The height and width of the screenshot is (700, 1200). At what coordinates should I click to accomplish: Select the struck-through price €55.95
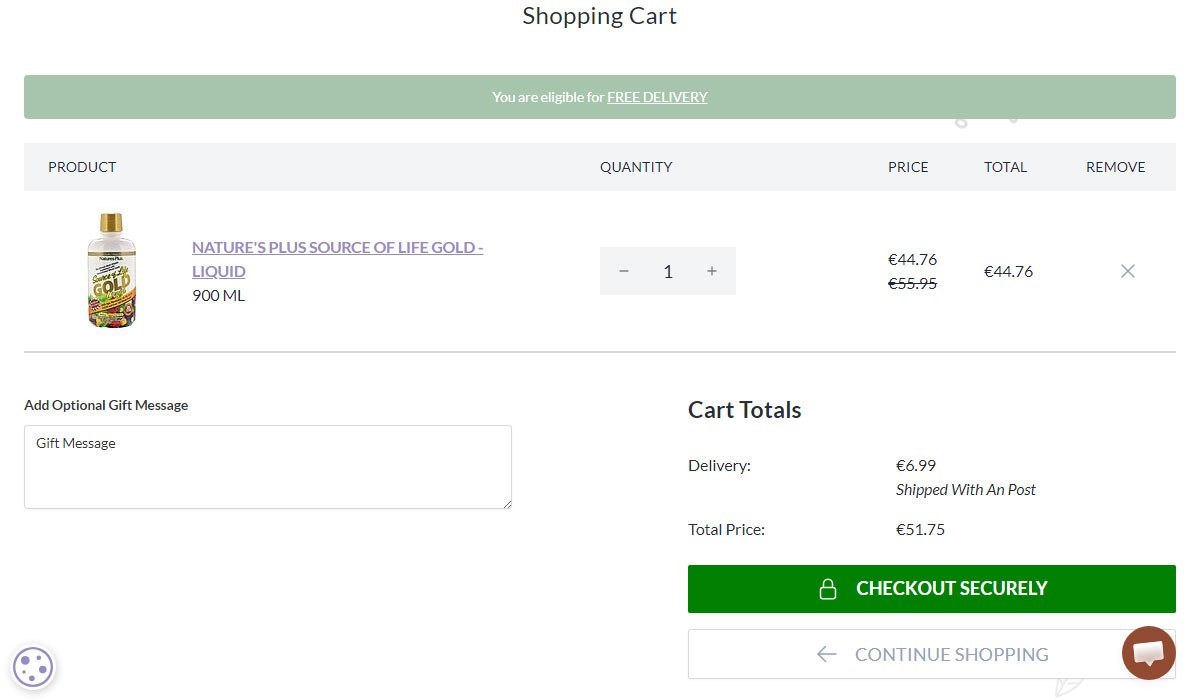[x=912, y=283]
